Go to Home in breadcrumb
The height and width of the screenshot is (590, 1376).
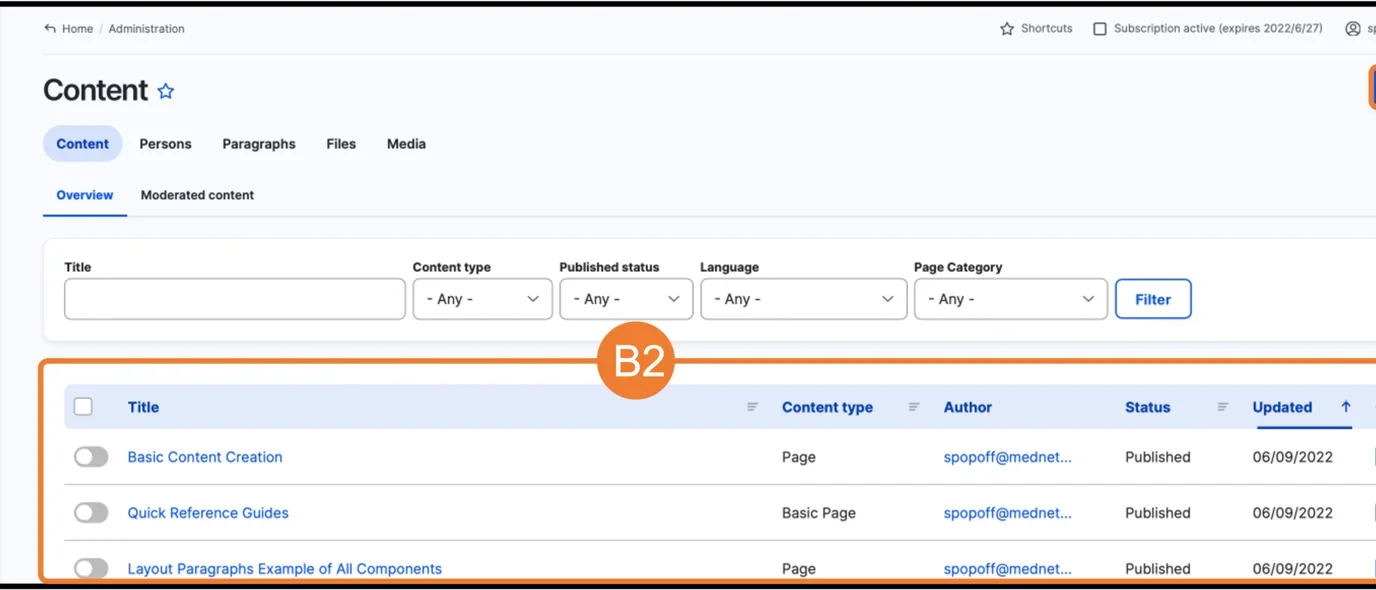tap(77, 29)
